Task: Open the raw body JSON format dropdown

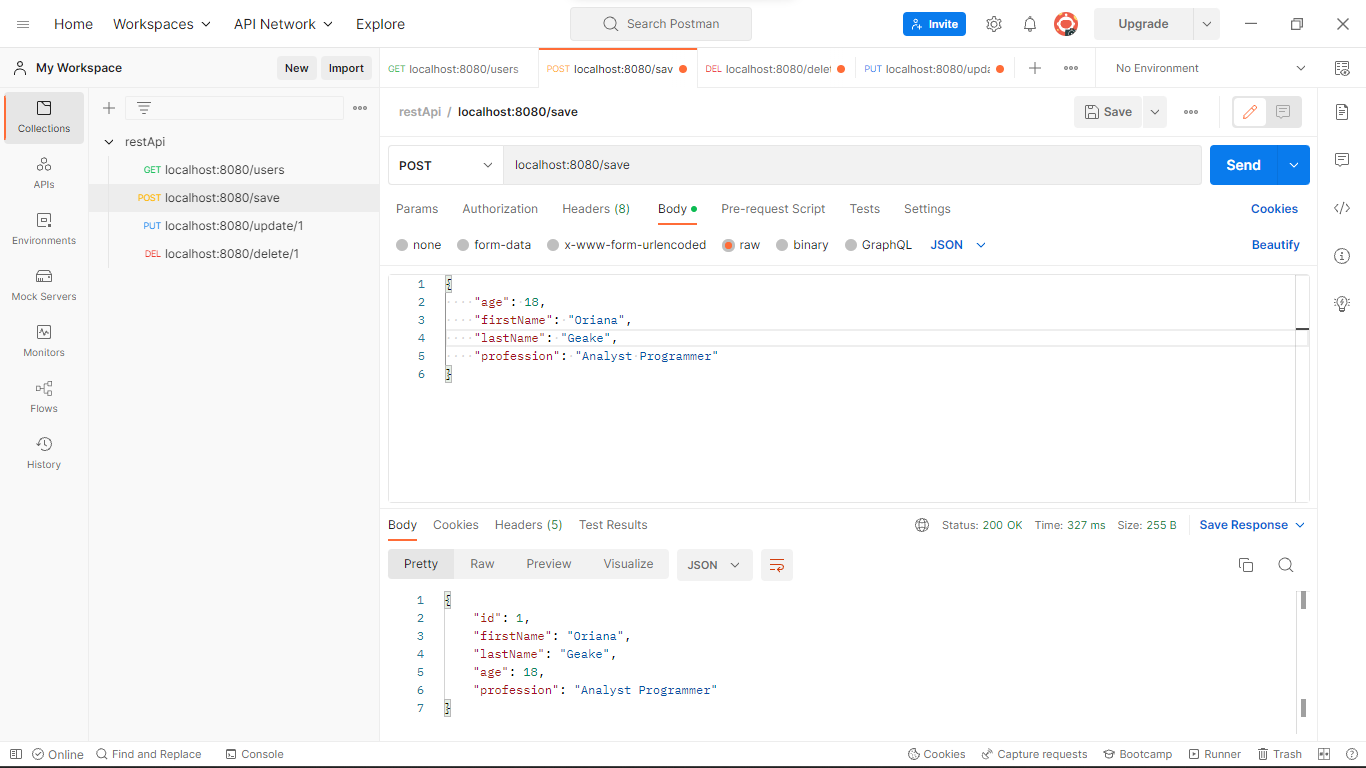Action: (958, 245)
